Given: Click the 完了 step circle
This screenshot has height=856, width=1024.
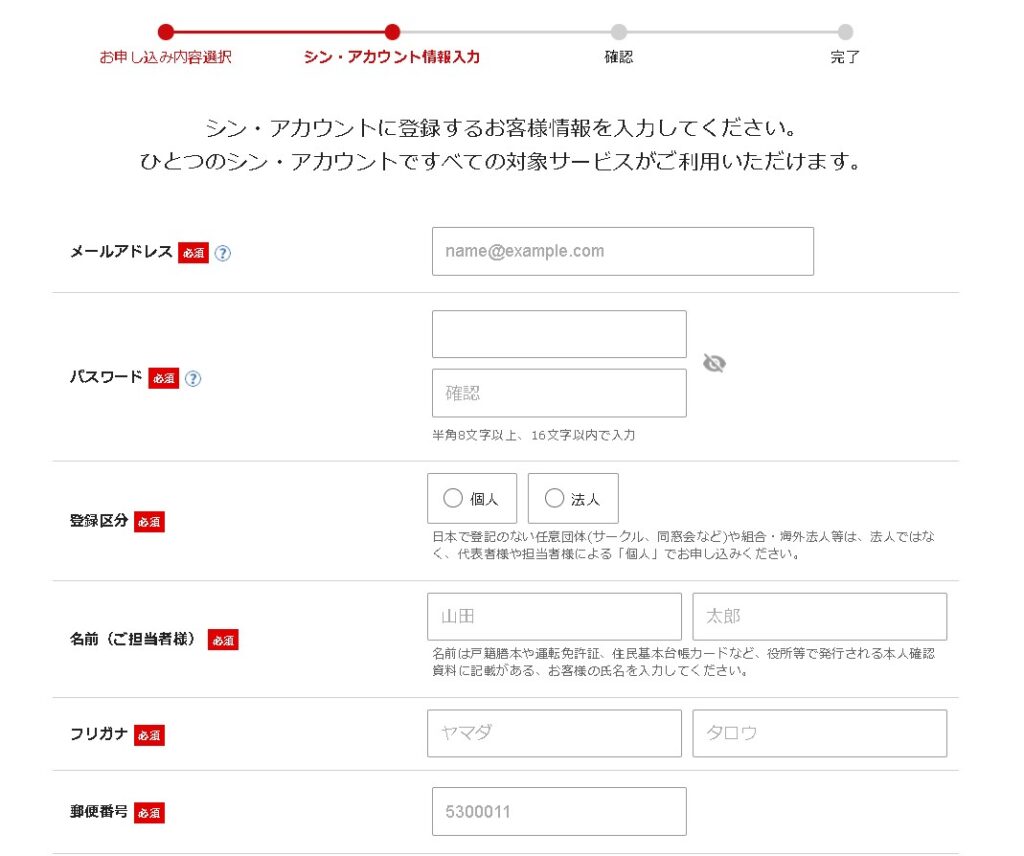Looking at the screenshot, I should click(x=845, y=32).
